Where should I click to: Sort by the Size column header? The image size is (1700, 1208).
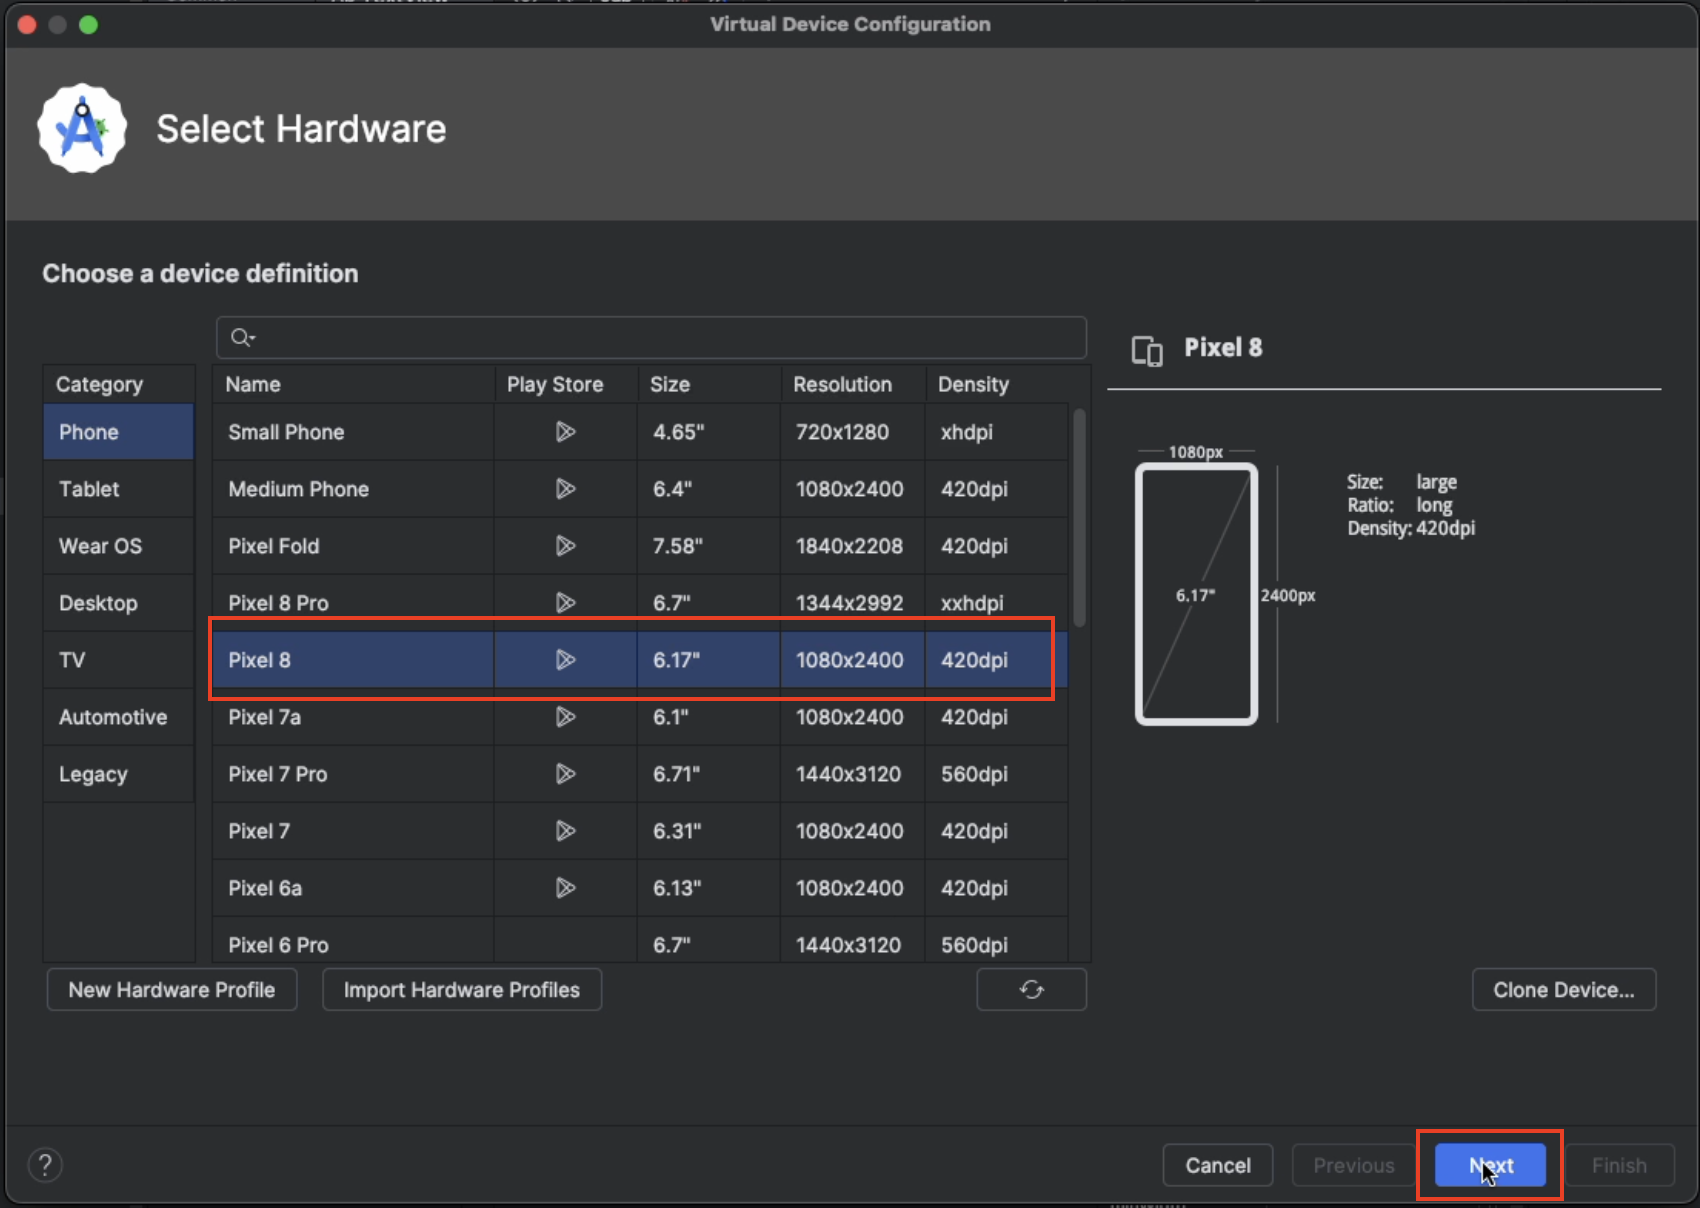[708, 384]
